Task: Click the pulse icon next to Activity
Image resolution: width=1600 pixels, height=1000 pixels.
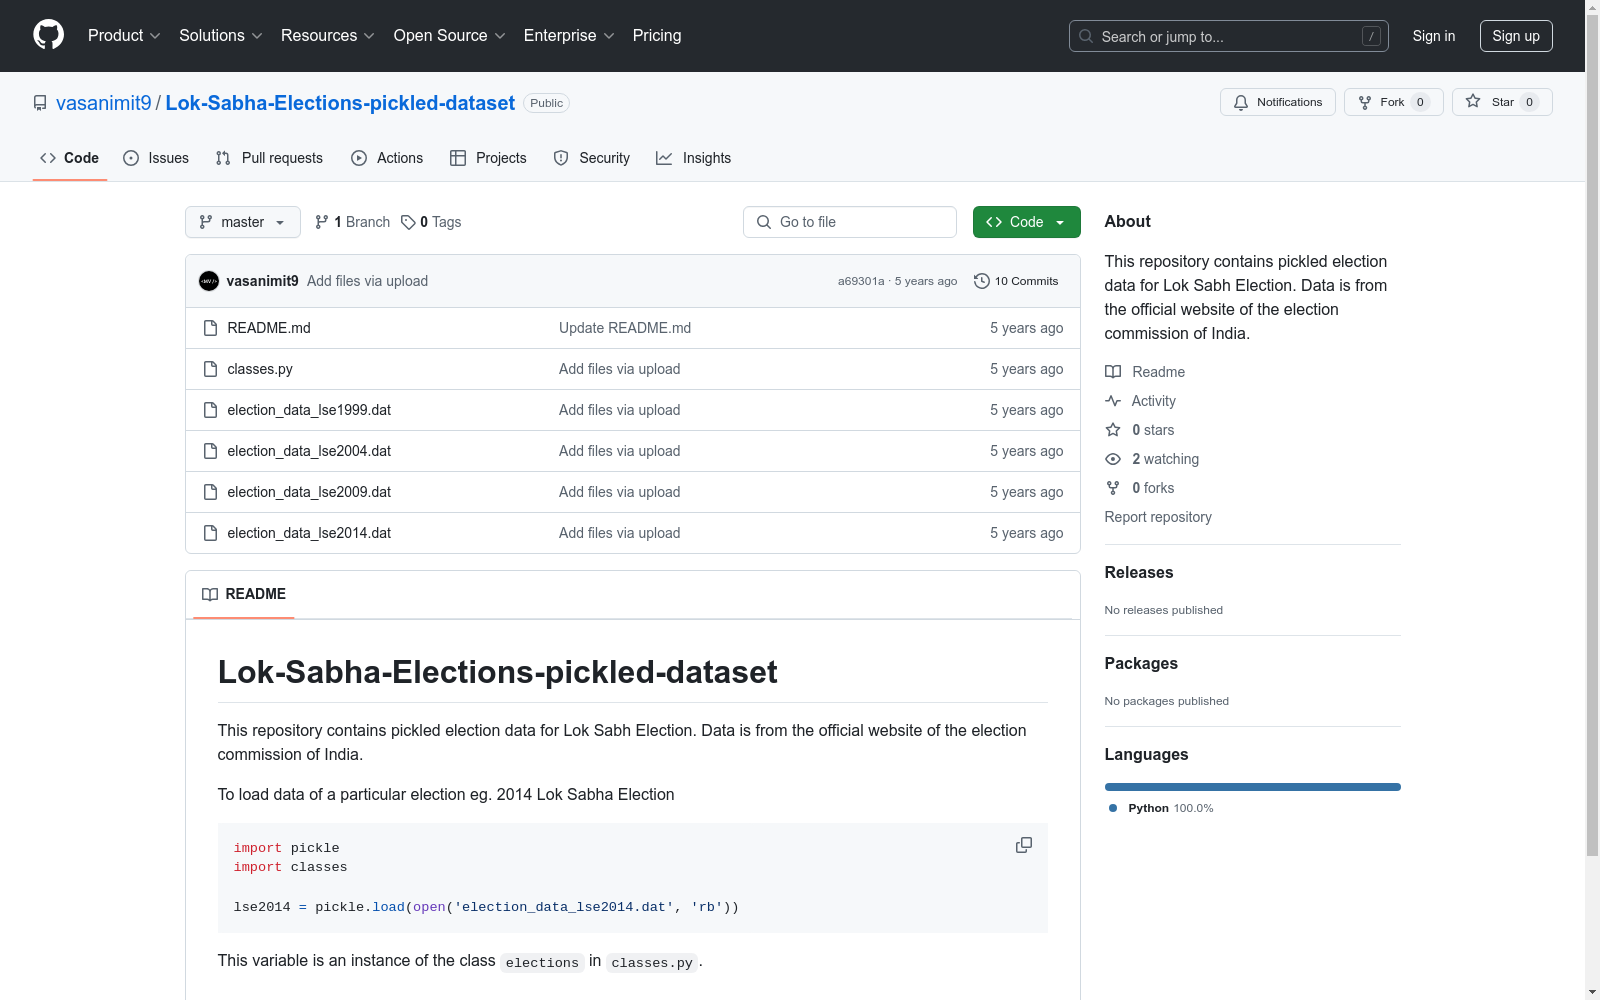Action: click(1113, 401)
